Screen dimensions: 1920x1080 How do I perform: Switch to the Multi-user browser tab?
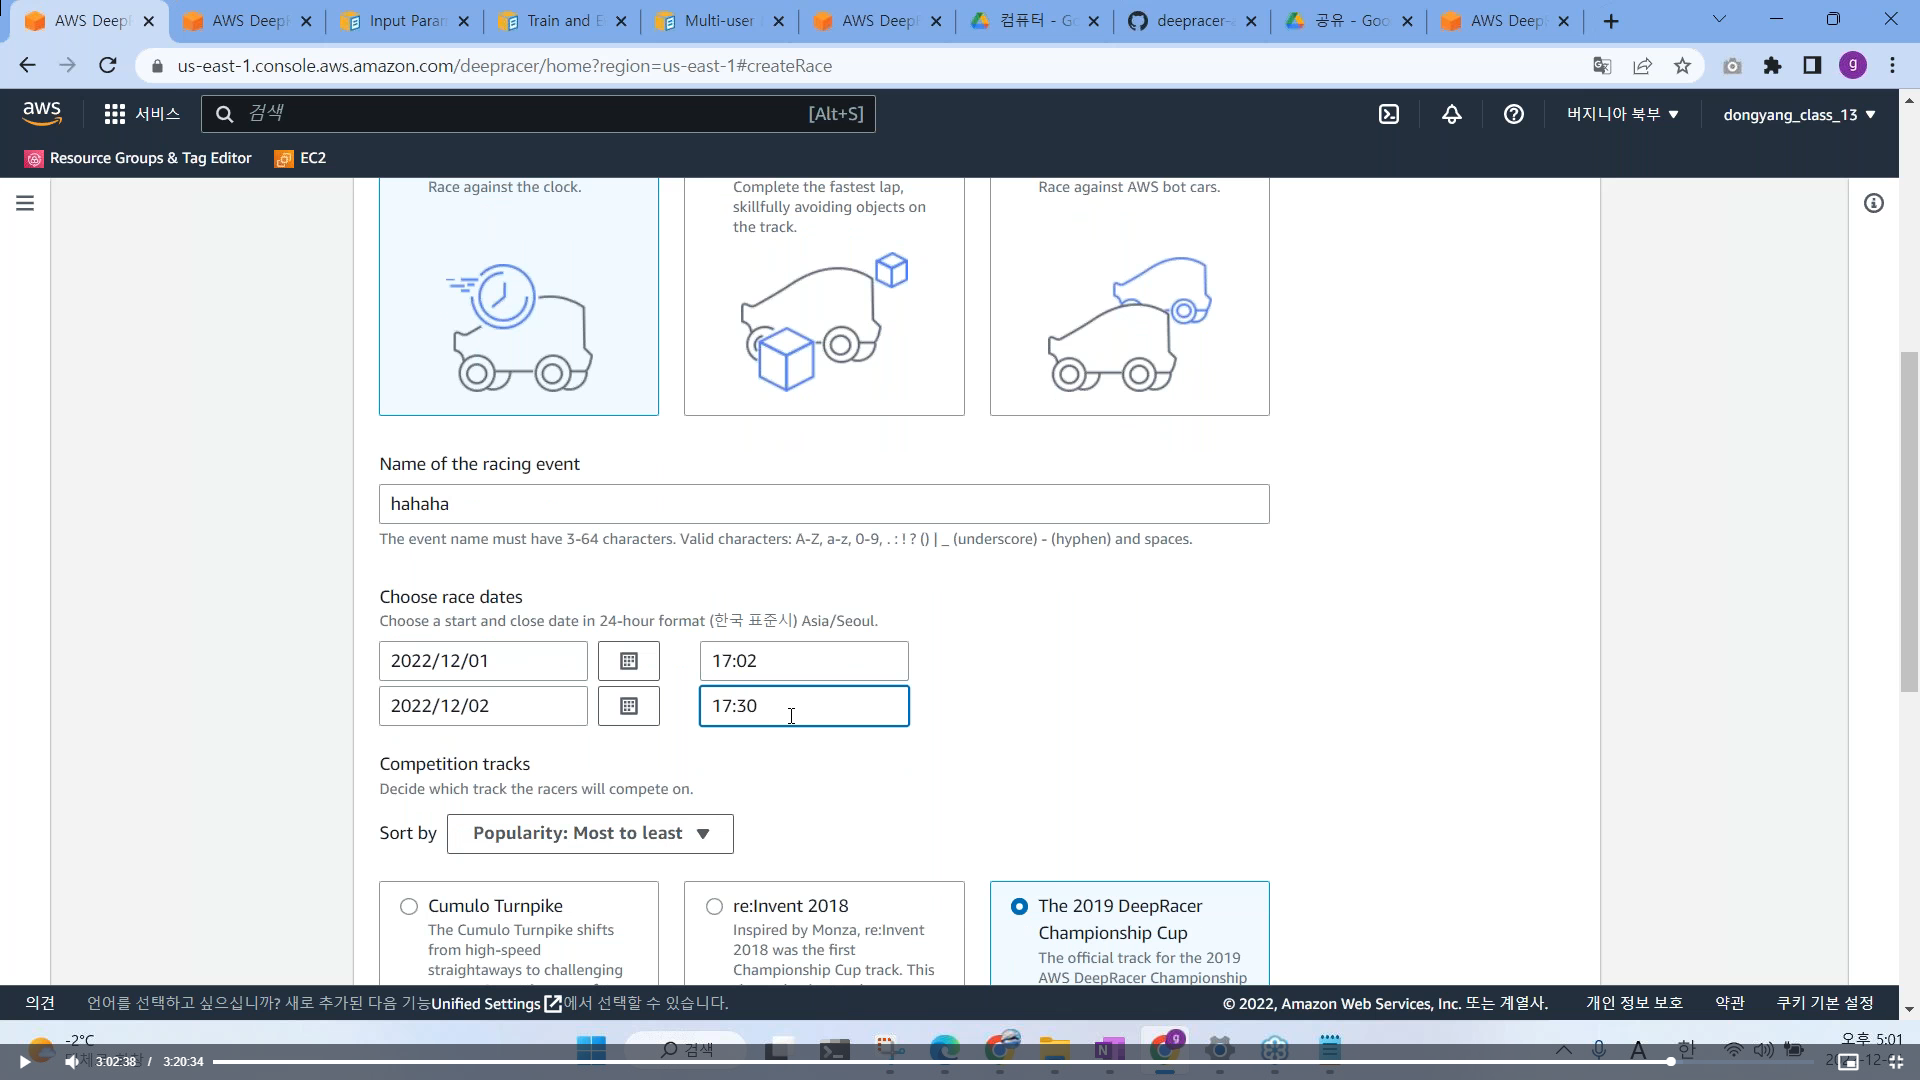point(716,21)
